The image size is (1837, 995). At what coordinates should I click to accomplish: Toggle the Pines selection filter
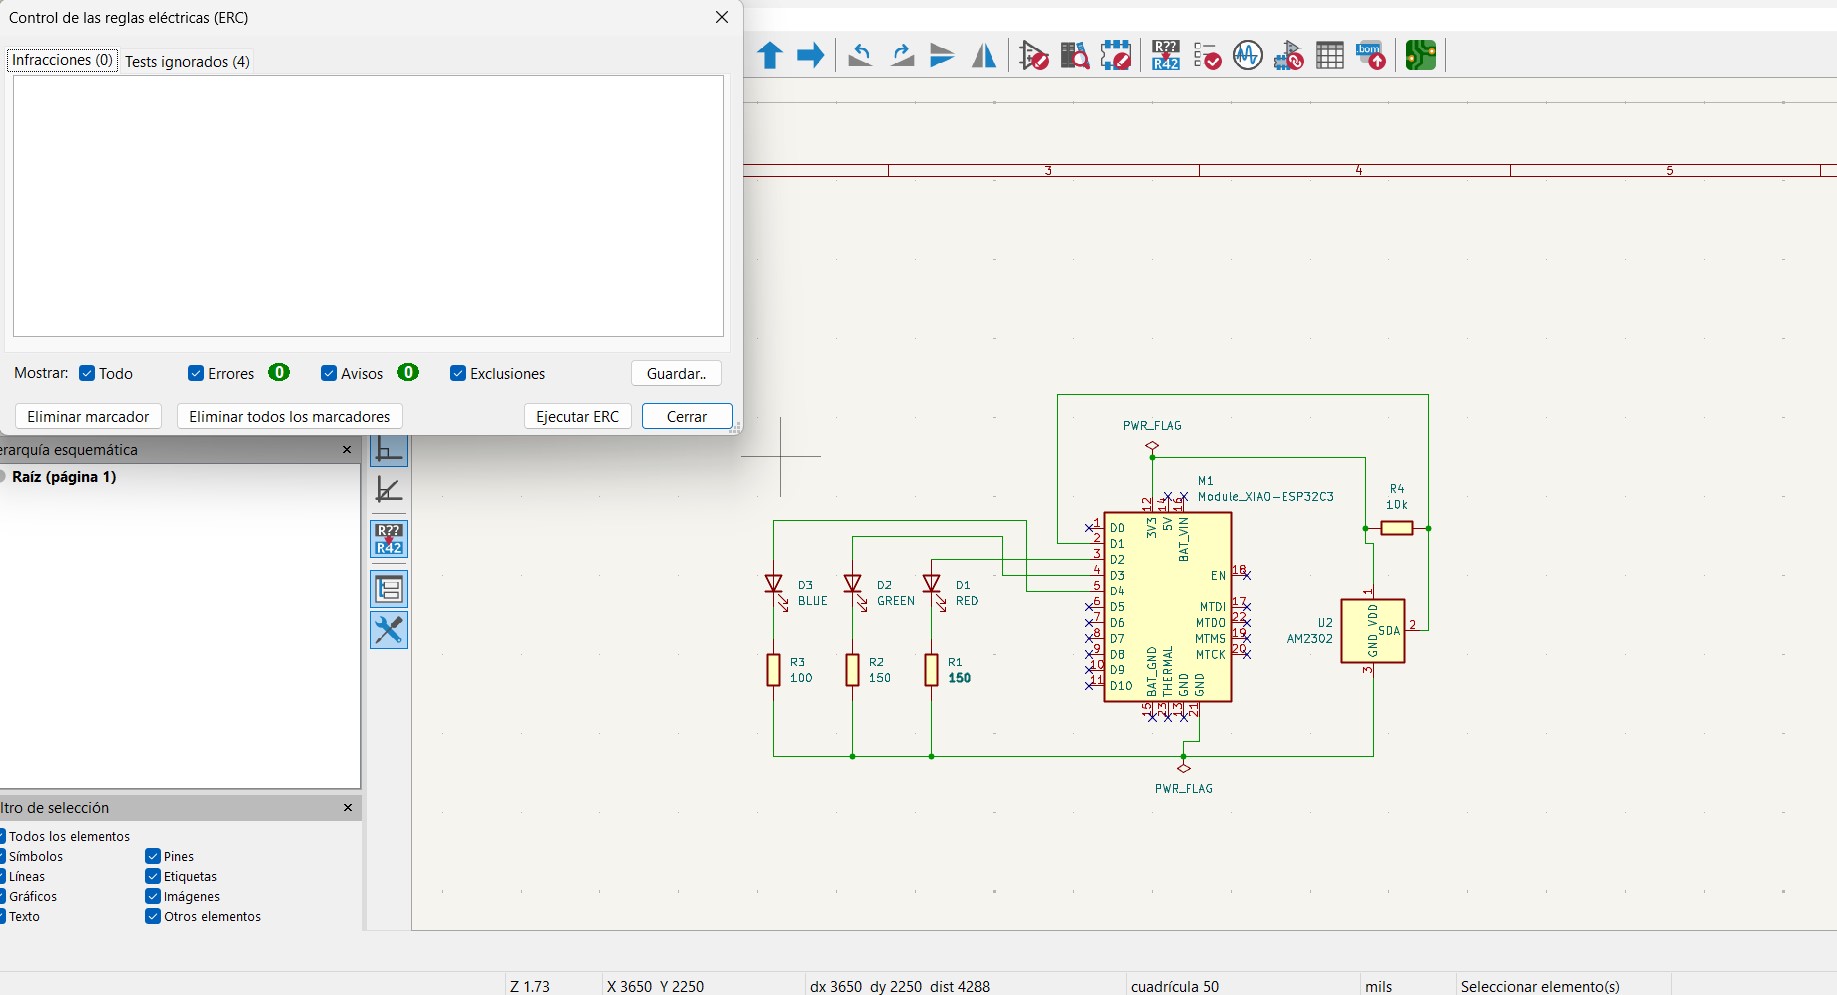(153, 856)
